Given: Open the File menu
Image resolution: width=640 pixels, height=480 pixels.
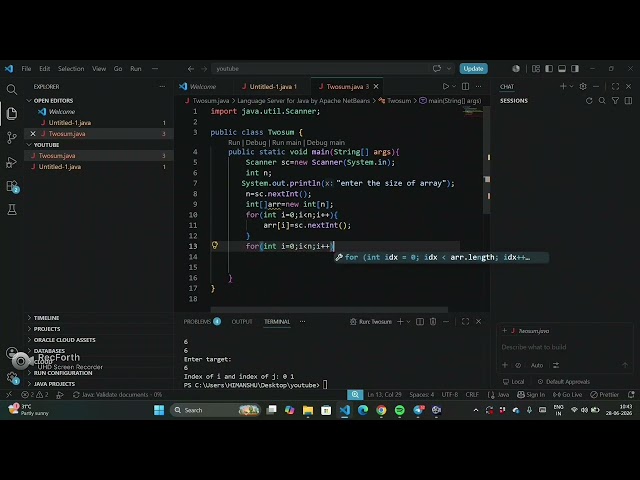Looking at the screenshot, I should pyautogui.click(x=26, y=69).
